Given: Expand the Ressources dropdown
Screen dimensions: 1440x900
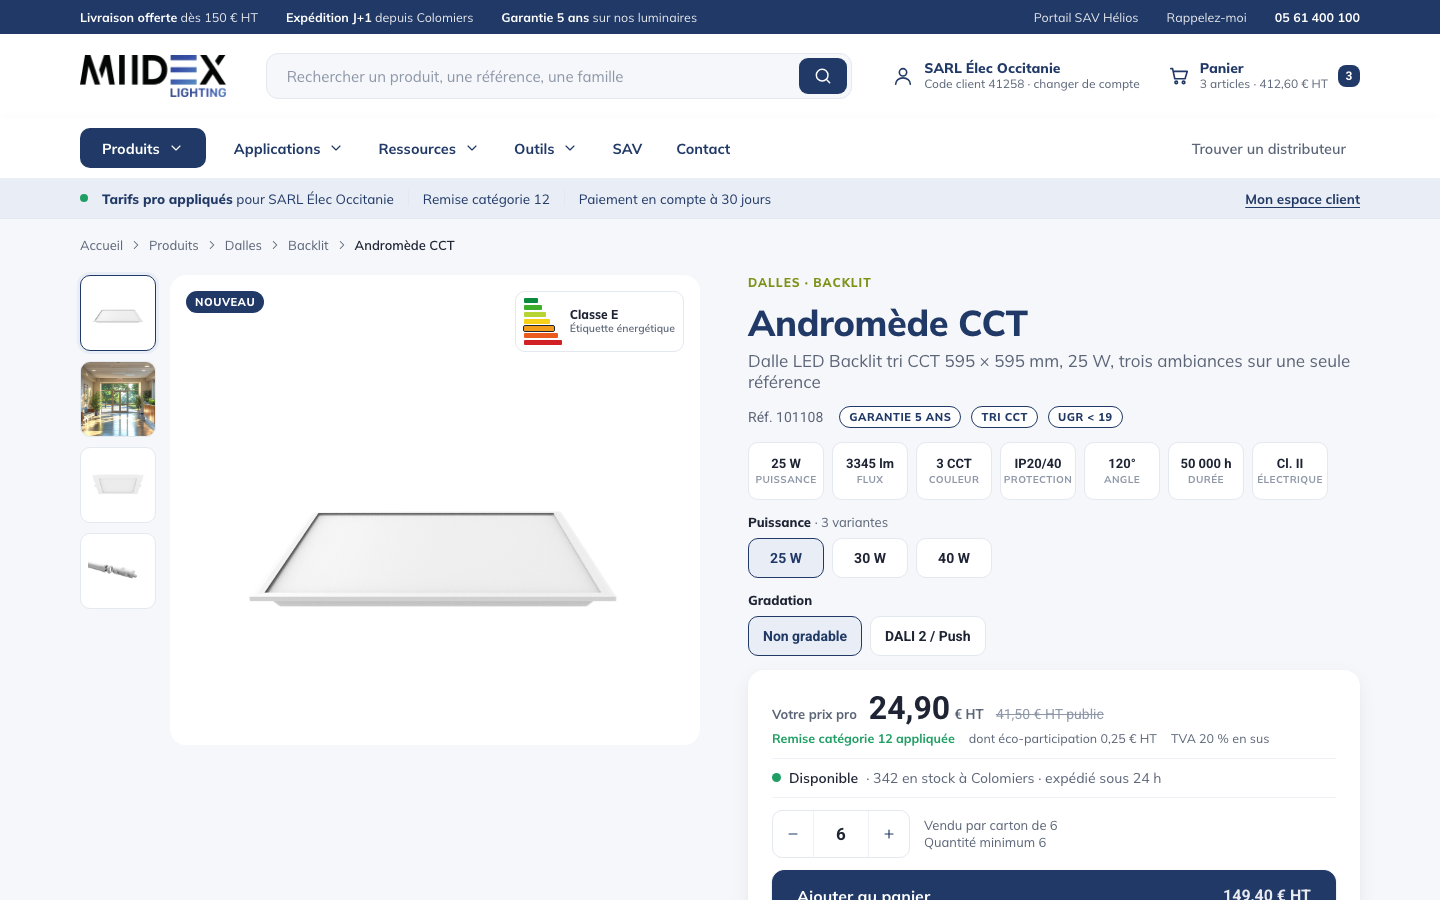Looking at the screenshot, I should (x=428, y=148).
